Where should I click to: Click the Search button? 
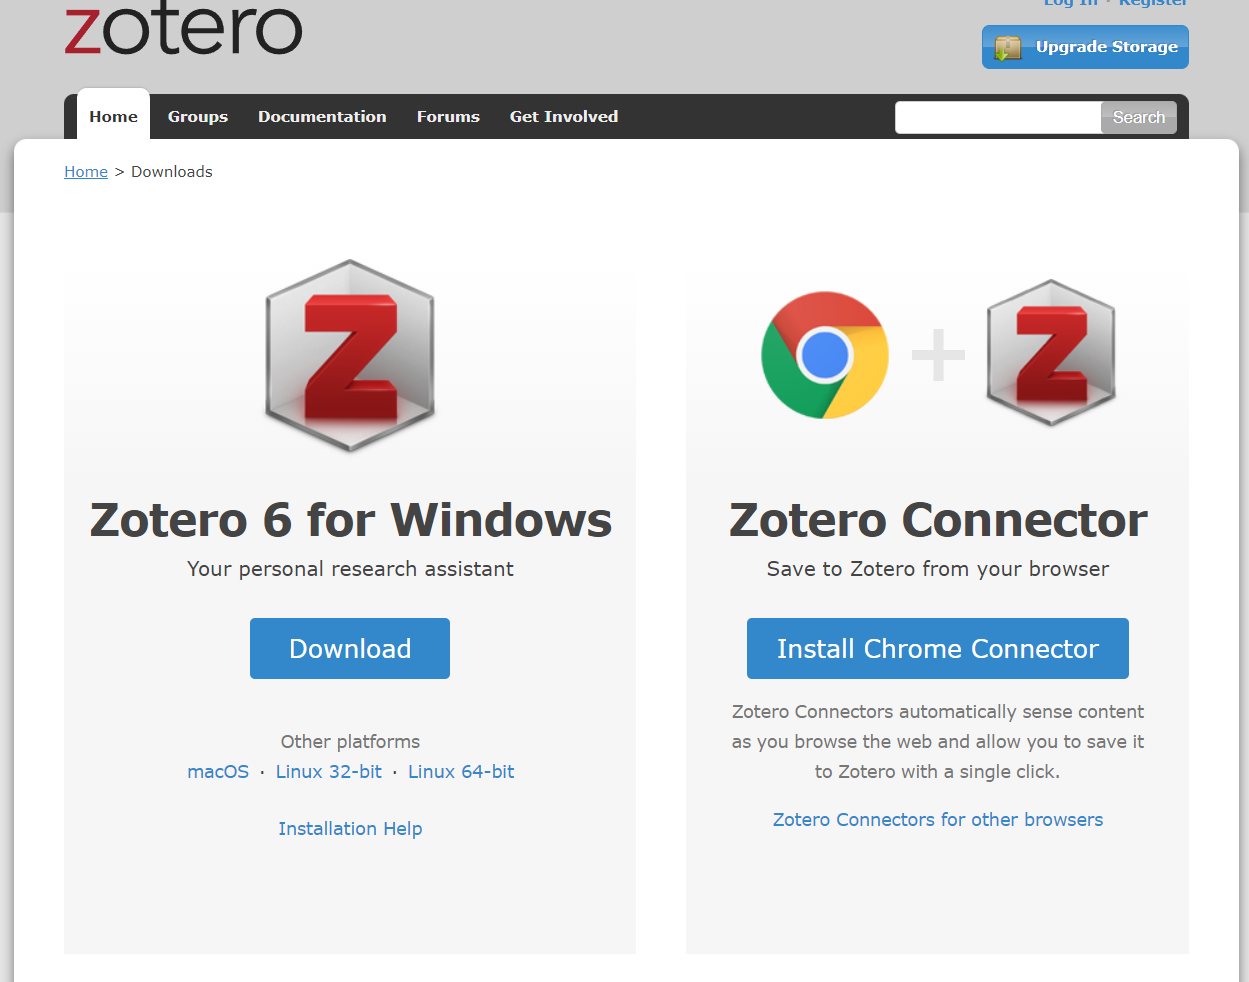pyautogui.click(x=1138, y=117)
